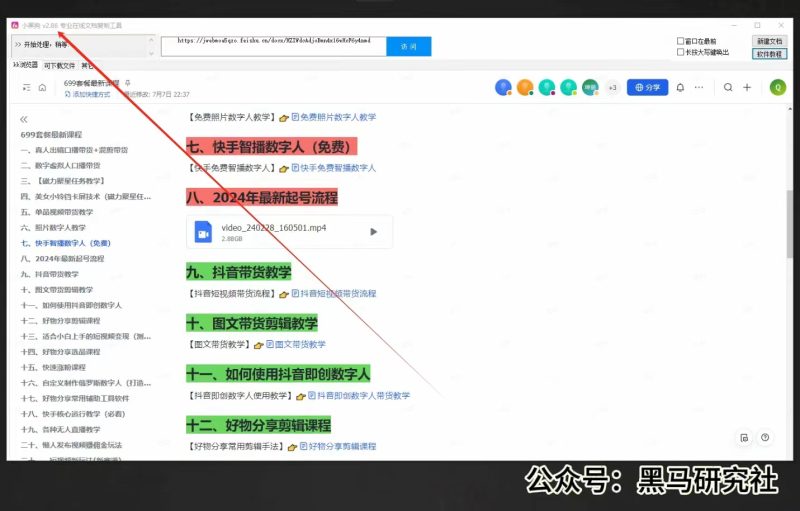Viewport: 800px width, 511px height.
Task: Open the 免费照片数字人教学 document link
Action: point(334,117)
